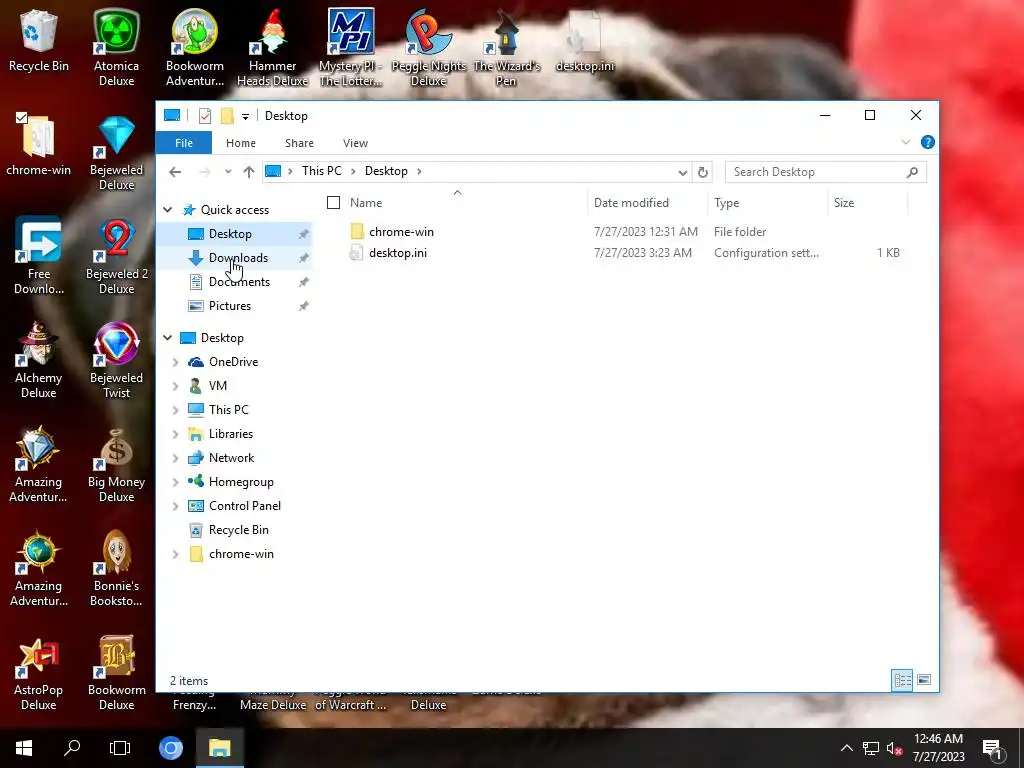Open the Action Center notification icon
1024x768 pixels.
(992, 748)
